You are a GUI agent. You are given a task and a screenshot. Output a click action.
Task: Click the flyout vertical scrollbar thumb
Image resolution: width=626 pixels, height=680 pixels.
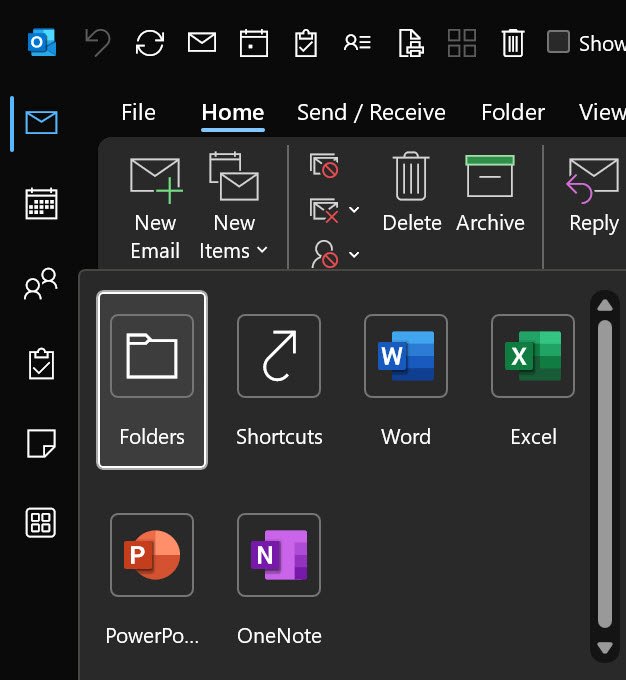click(605, 474)
